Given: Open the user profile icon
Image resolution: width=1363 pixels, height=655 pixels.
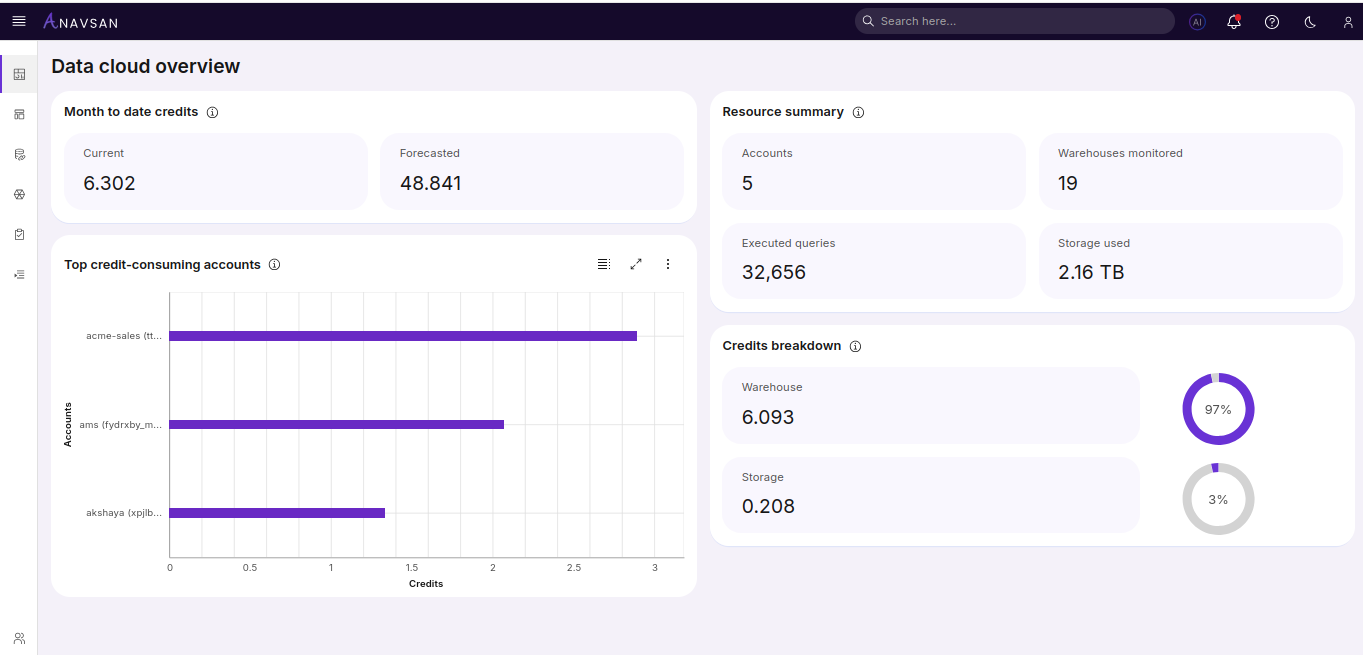Looking at the screenshot, I should tap(1347, 21).
